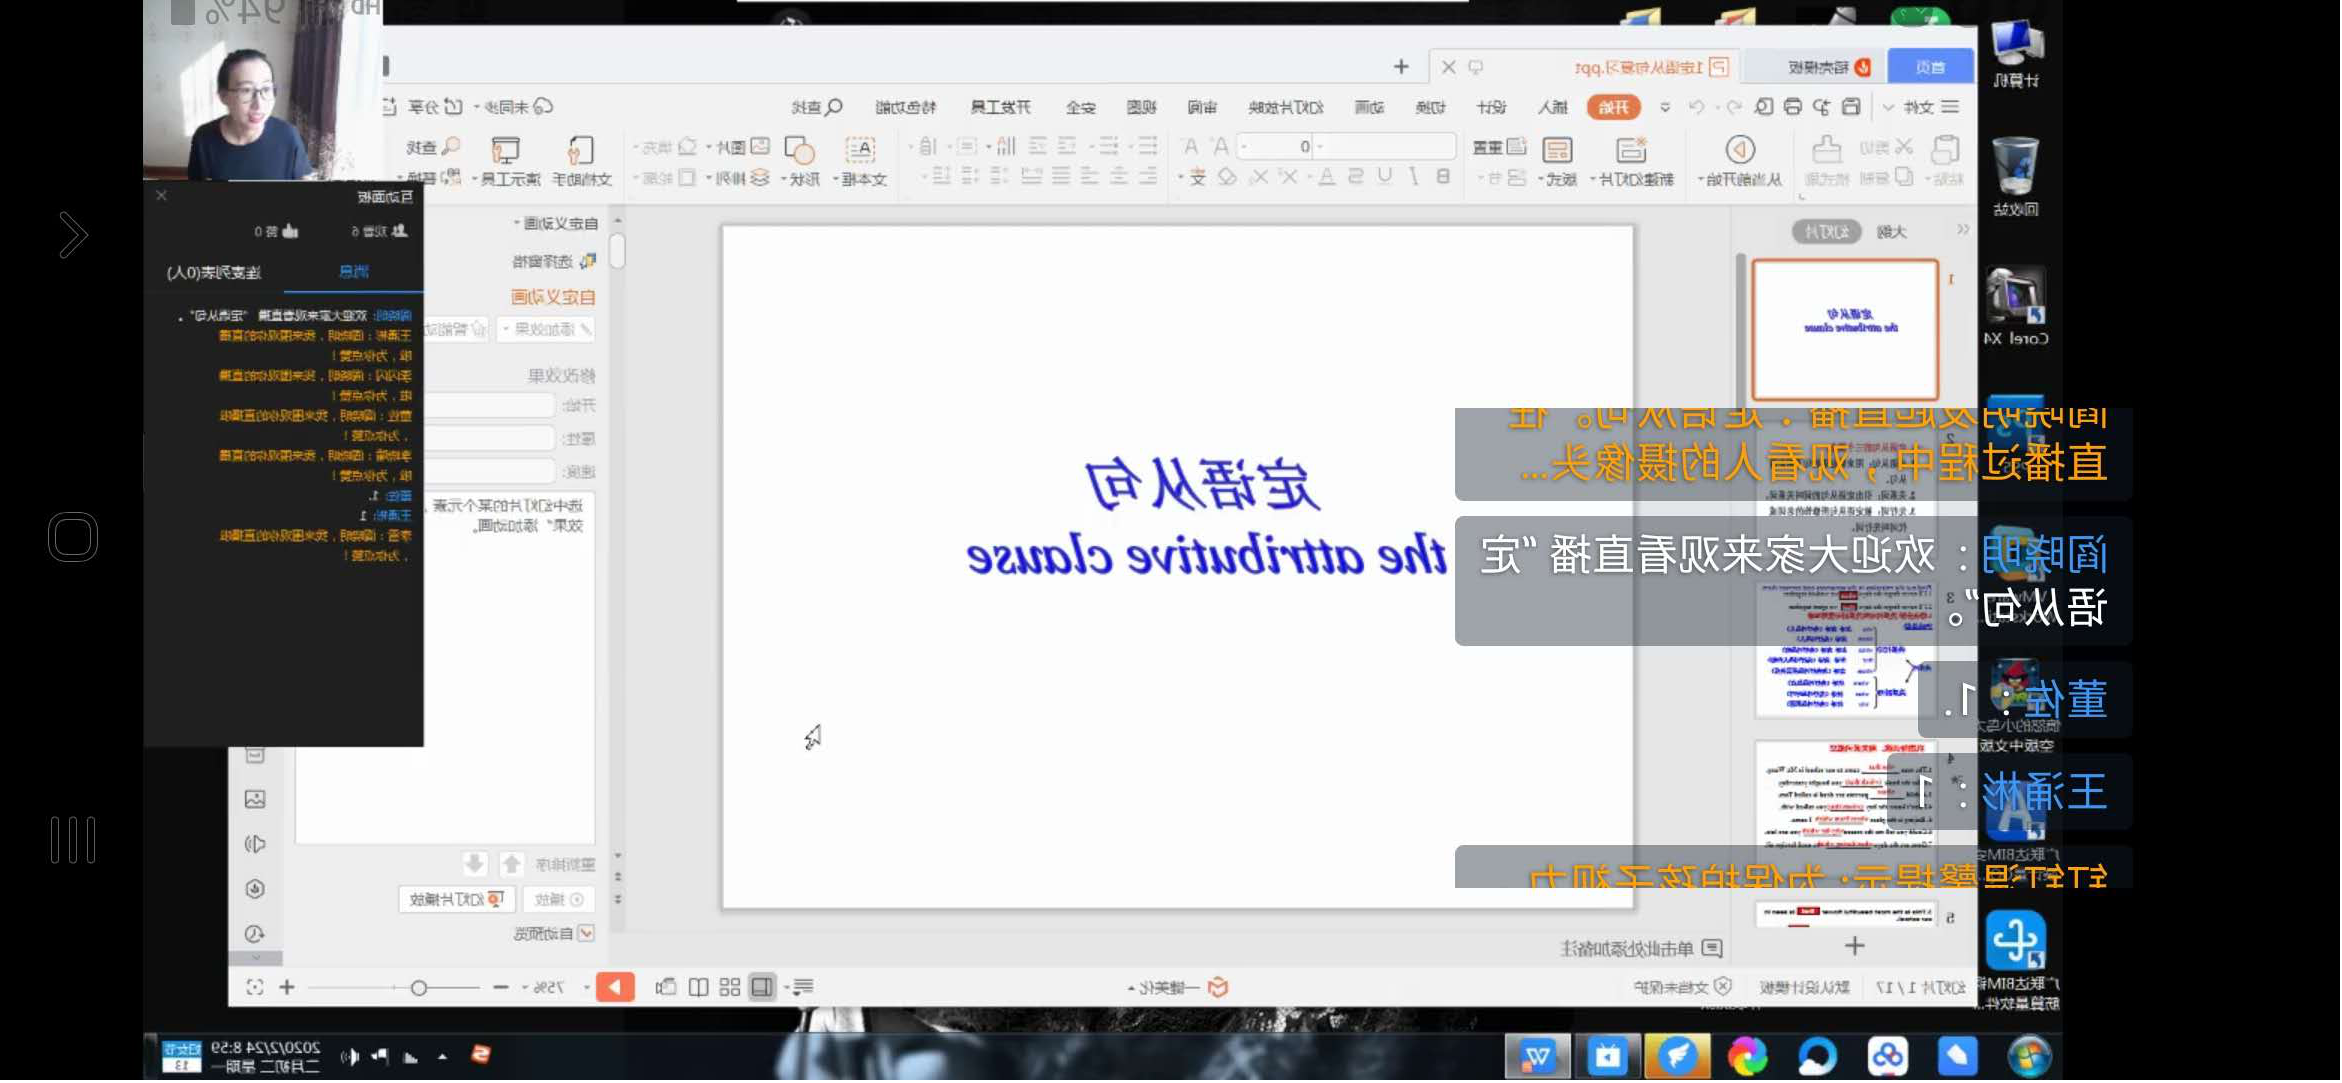This screenshot has width=2342, height=1083.
Task: Uncheck the 自动预览 auto-preview checkbox
Action: (x=587, y=933)
